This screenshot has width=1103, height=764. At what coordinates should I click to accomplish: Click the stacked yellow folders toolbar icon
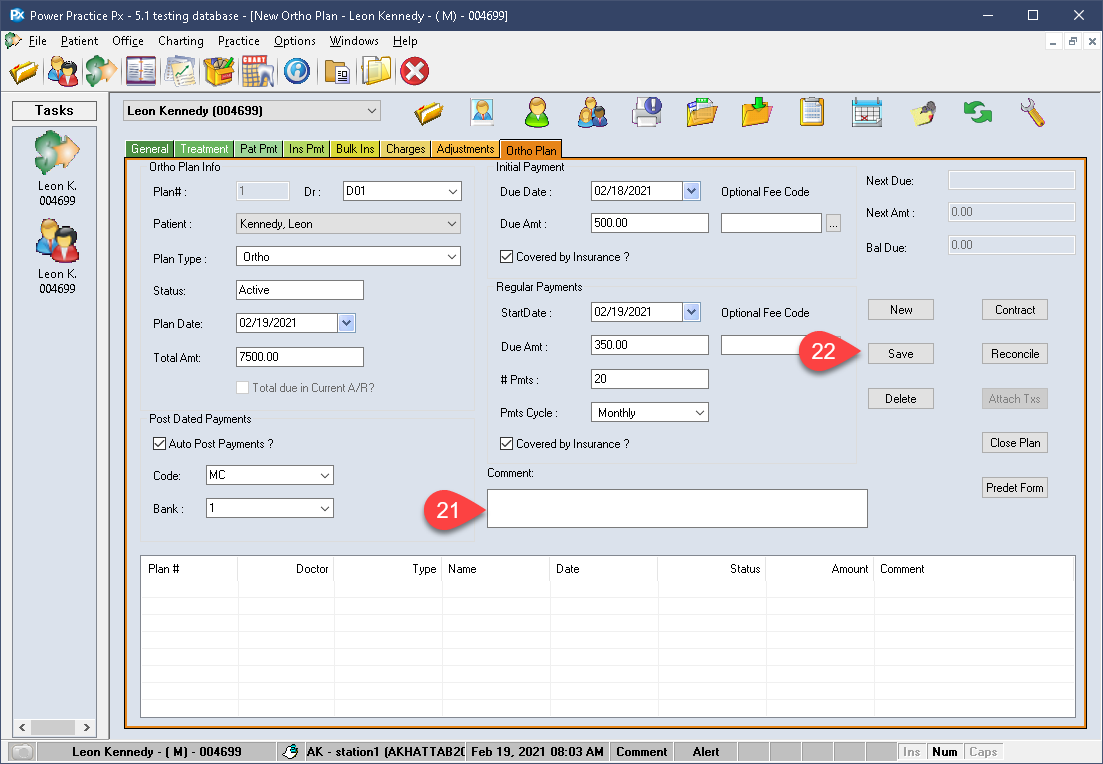pos(376,71)
